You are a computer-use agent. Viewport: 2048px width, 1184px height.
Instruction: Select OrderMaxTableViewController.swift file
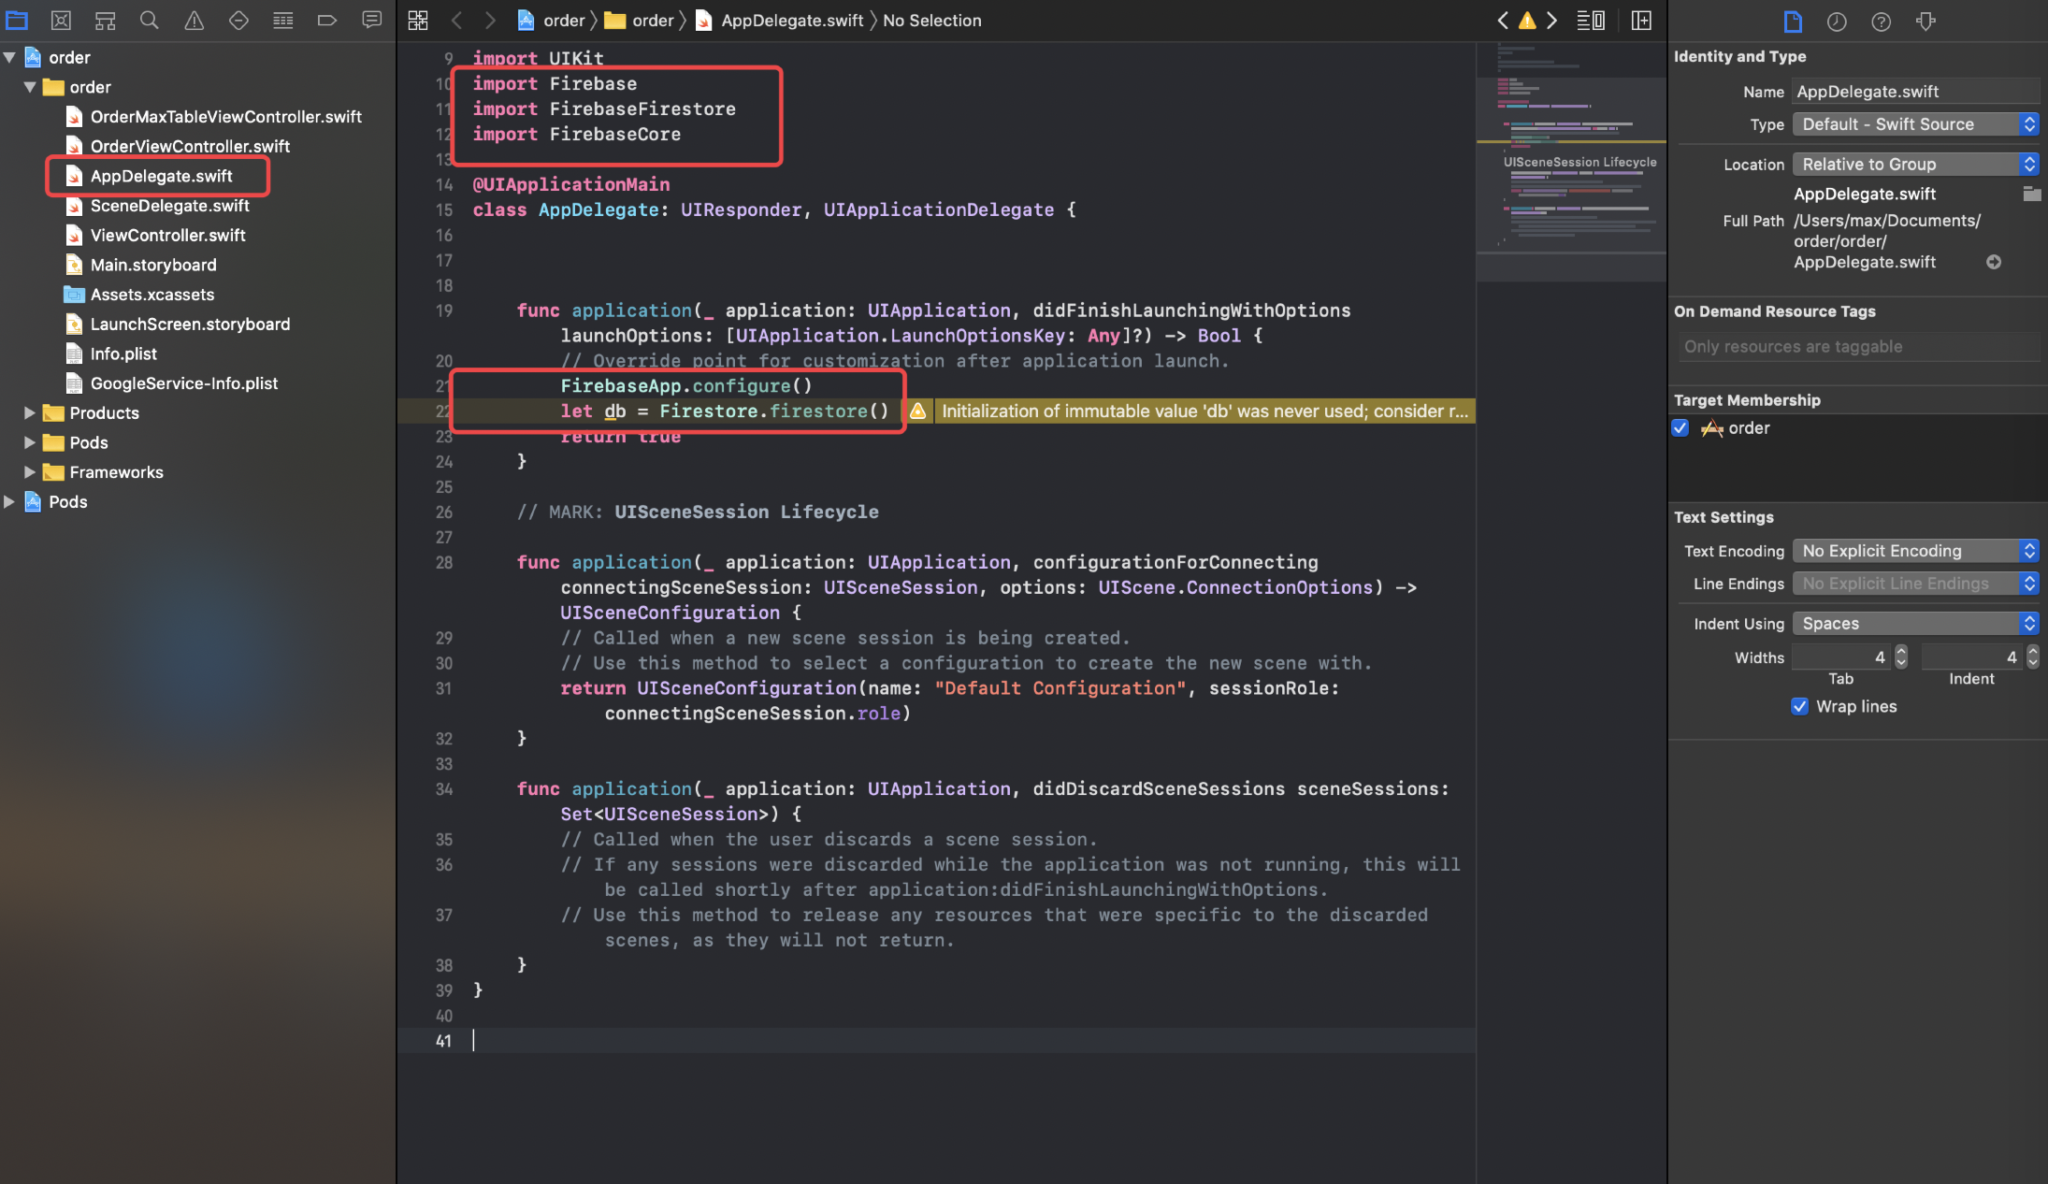click(x=214, y=117)
